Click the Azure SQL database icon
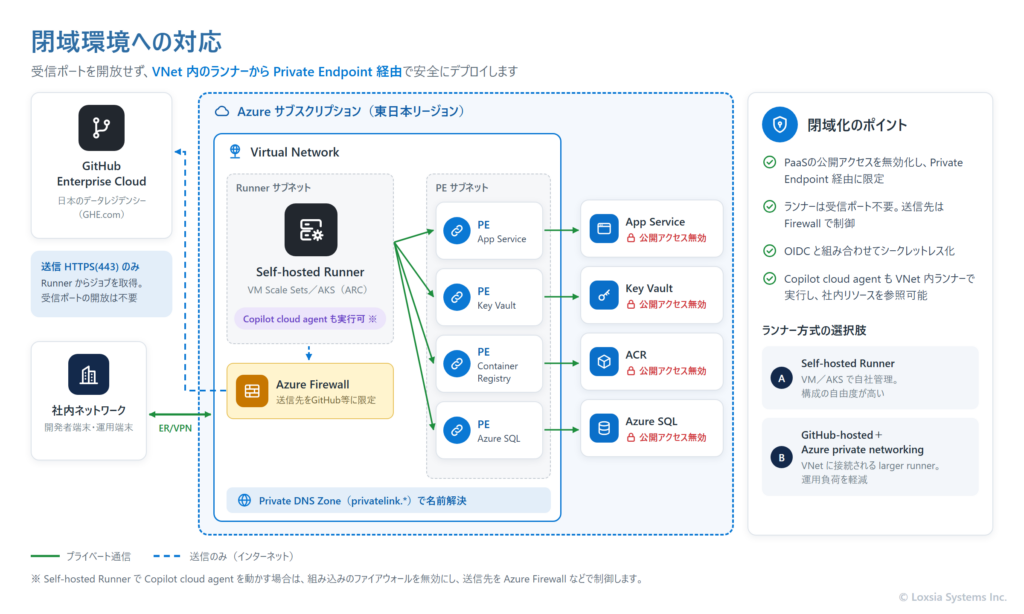This screenshot has height=614, width=1024. pos(604,428)
